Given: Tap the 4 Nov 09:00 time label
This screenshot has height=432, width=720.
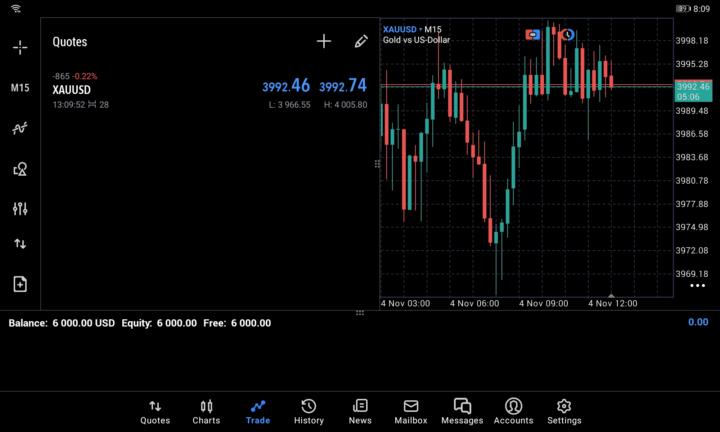Looking at the screenshot, I should coord(544,303).
